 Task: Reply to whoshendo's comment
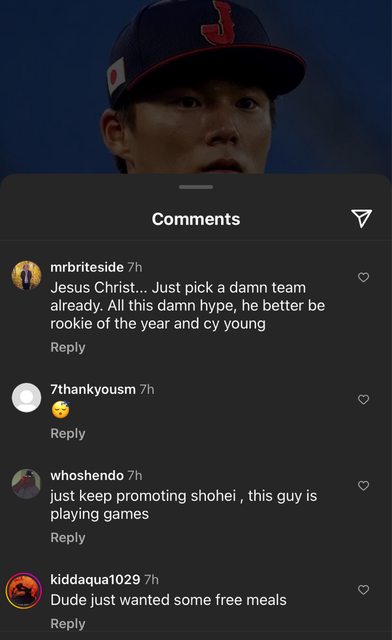tap(68, 538)
